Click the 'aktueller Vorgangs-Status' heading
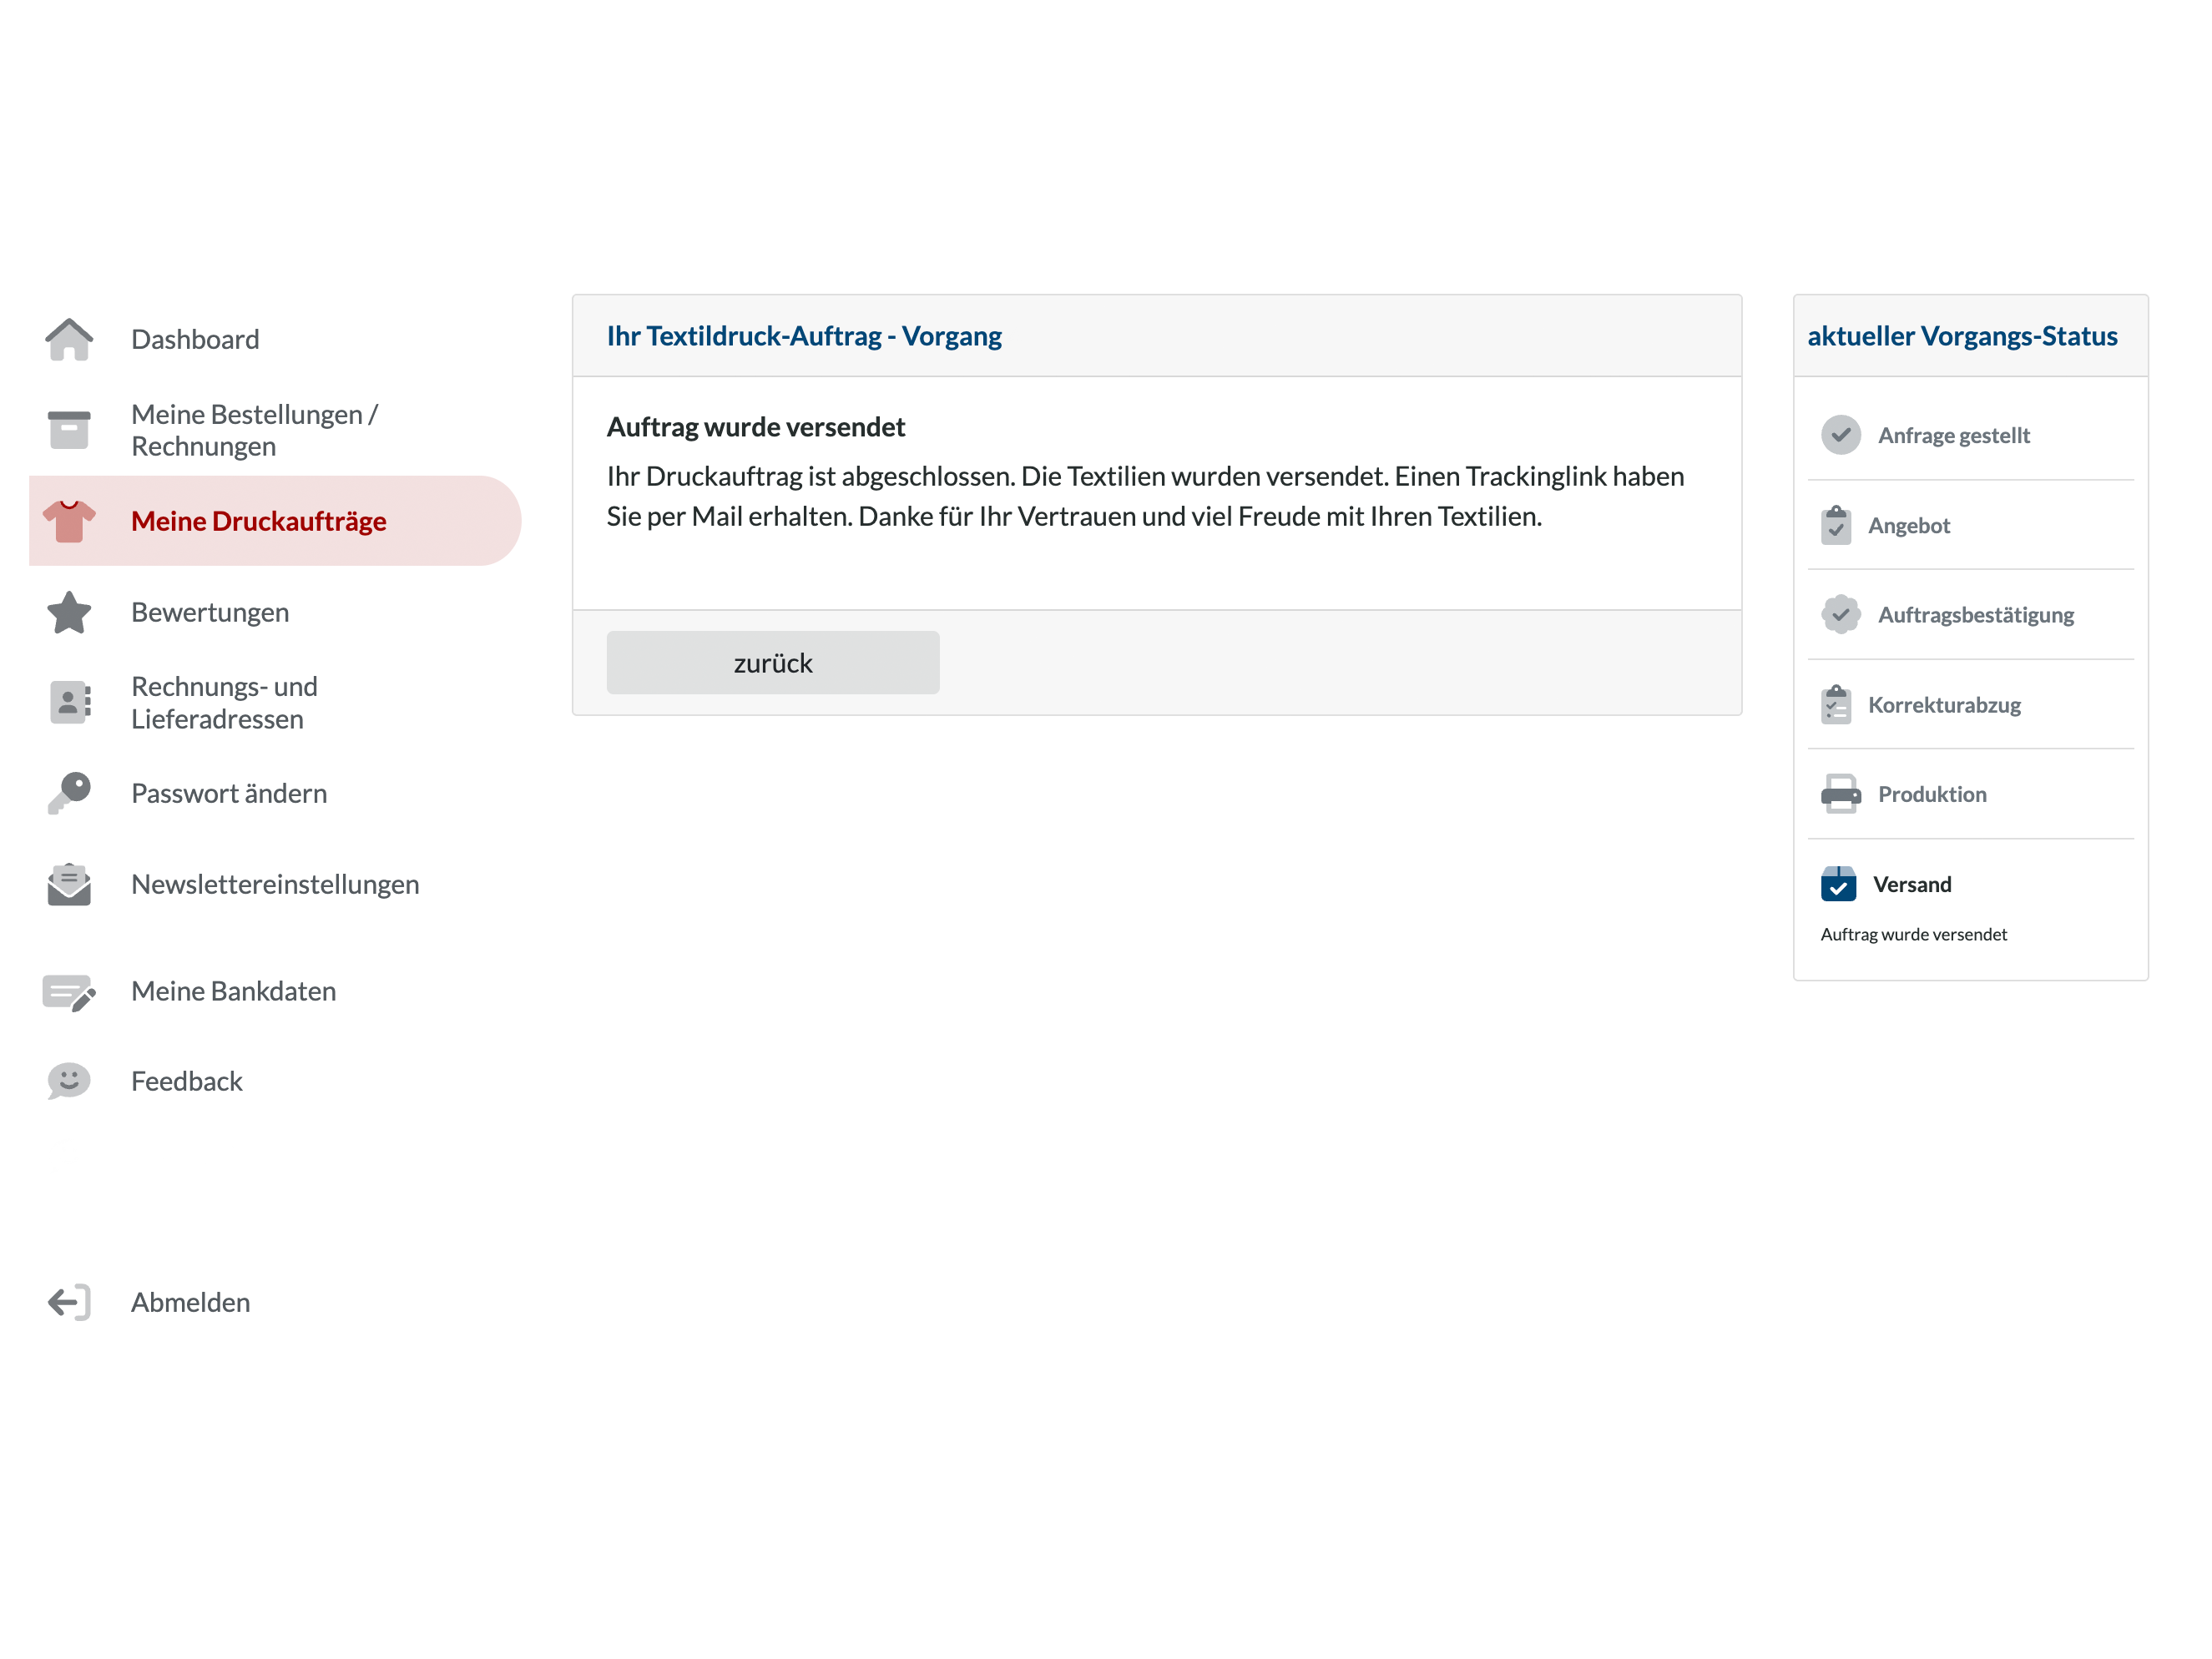Screen dimensions: 2212x1659 (1962, 336)
